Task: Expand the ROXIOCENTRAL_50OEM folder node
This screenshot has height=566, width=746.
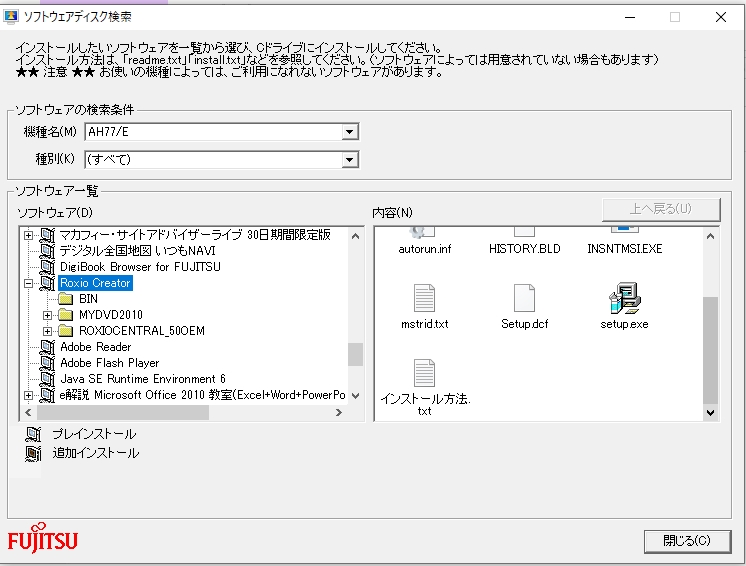Action: (x=47, y=331)
